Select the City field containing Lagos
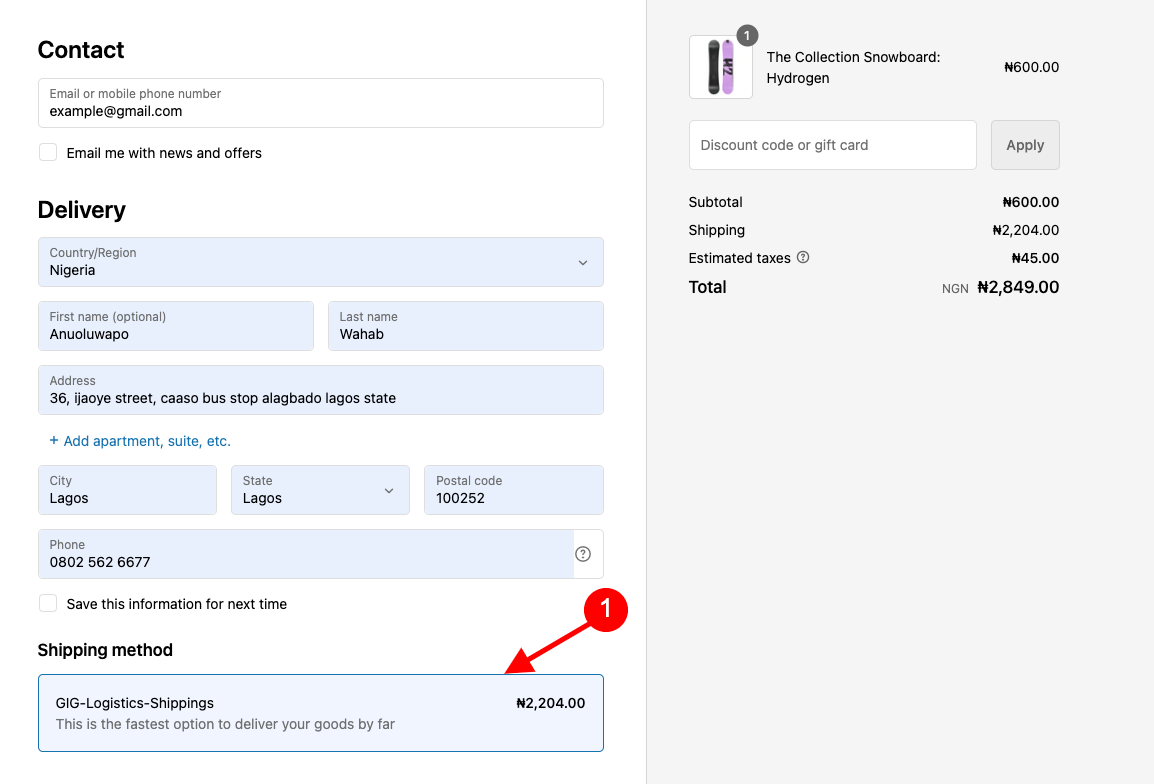Image resolution: width=1154 pixels, height=784 pixels. [127, 490]
